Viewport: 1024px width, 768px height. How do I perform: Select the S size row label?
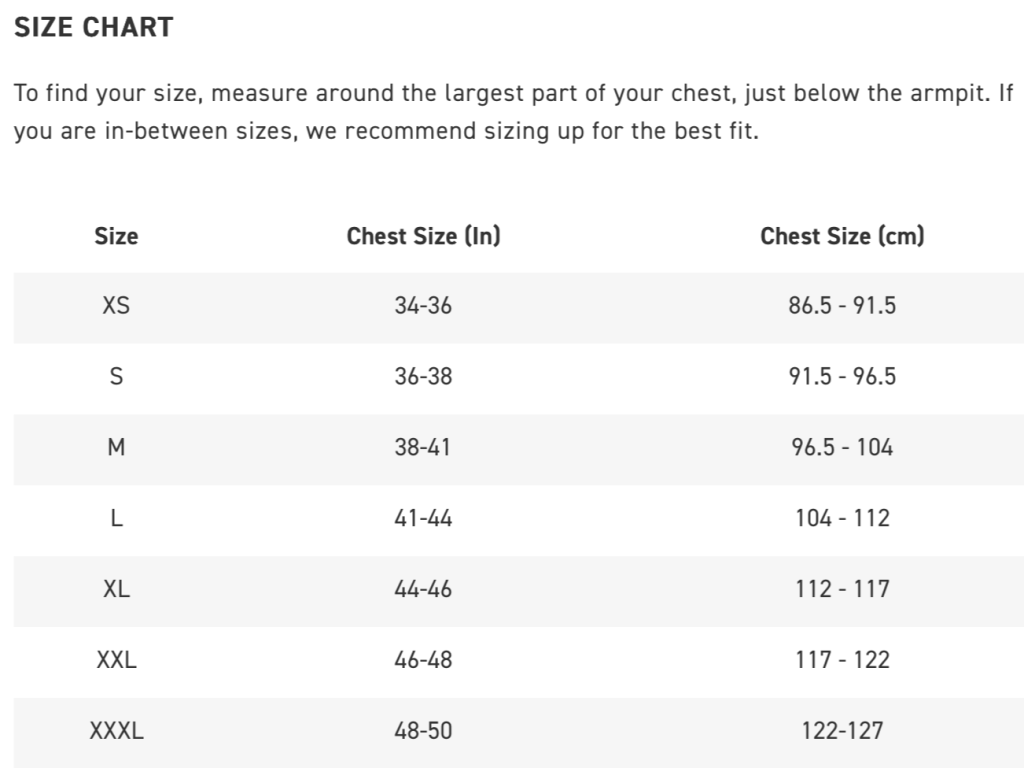(x=116, y=377)
